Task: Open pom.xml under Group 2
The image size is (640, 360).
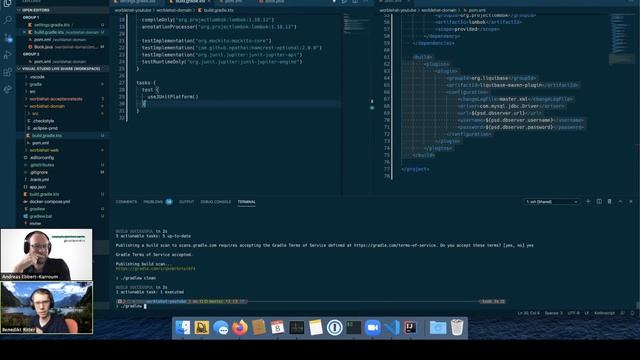Action: coord(42,62)
